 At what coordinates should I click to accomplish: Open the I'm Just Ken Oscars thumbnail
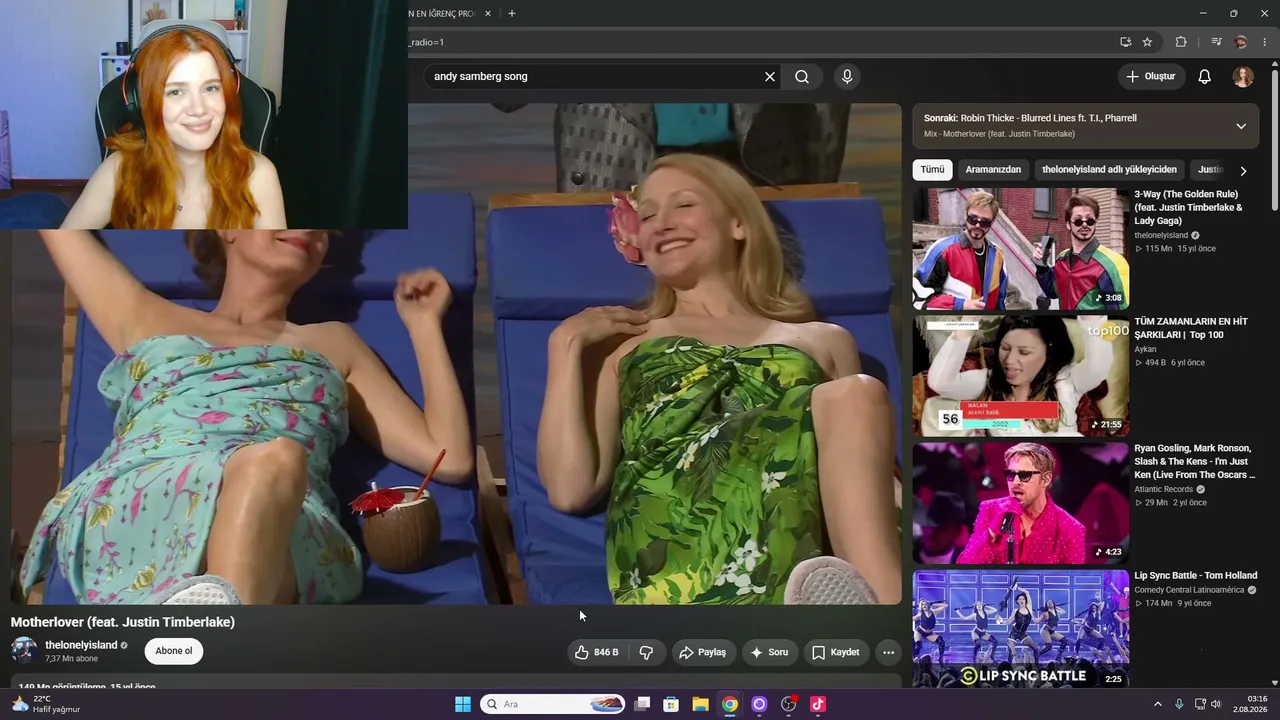1020,503
